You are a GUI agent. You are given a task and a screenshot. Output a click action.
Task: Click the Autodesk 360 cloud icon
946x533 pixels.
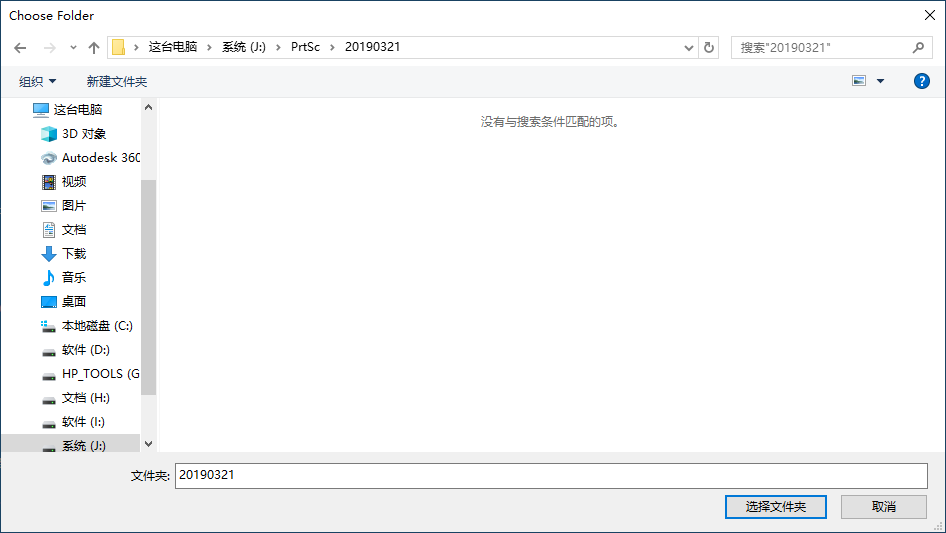coord(49,158)
